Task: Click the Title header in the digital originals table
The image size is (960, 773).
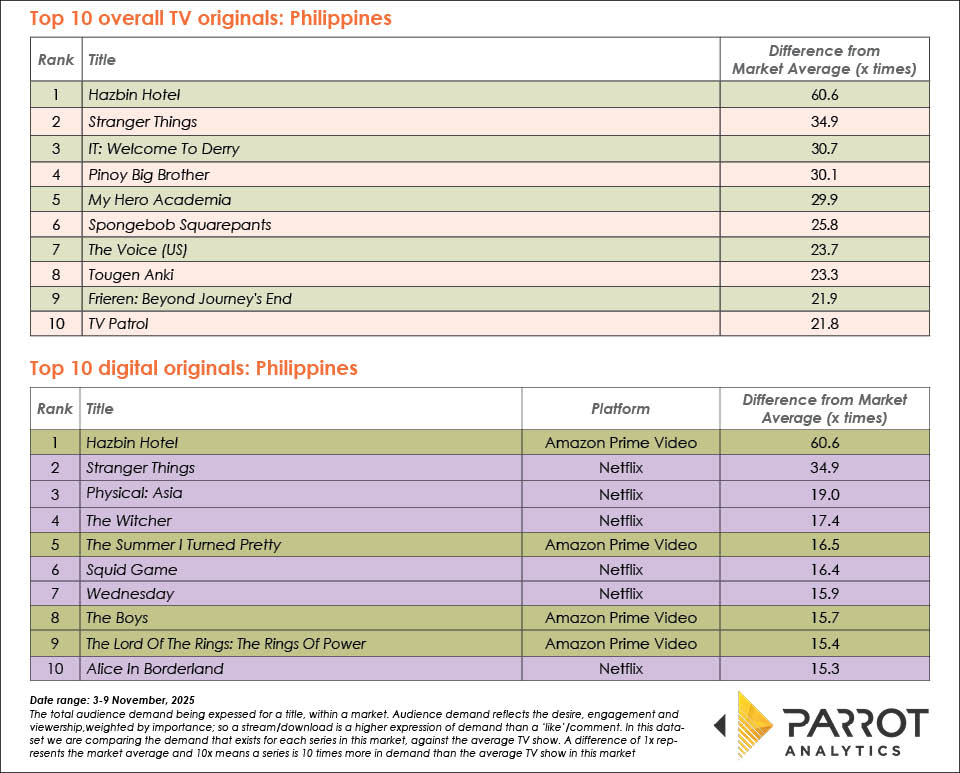Action: point(100,408)
